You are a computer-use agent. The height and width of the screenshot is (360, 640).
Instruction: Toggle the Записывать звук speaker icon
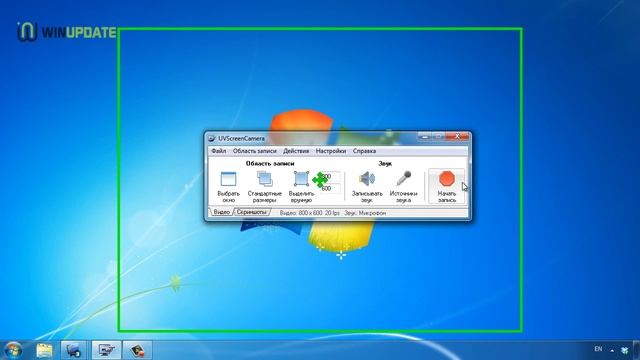[367, 179]
